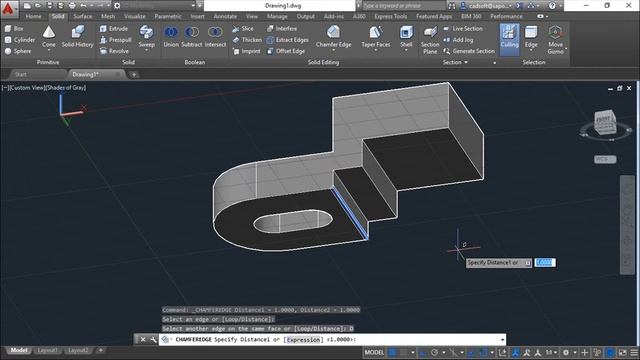Click the Distance1 dynamic input field
The width and height of the screenshot is (640, 360).
[545, 262]
